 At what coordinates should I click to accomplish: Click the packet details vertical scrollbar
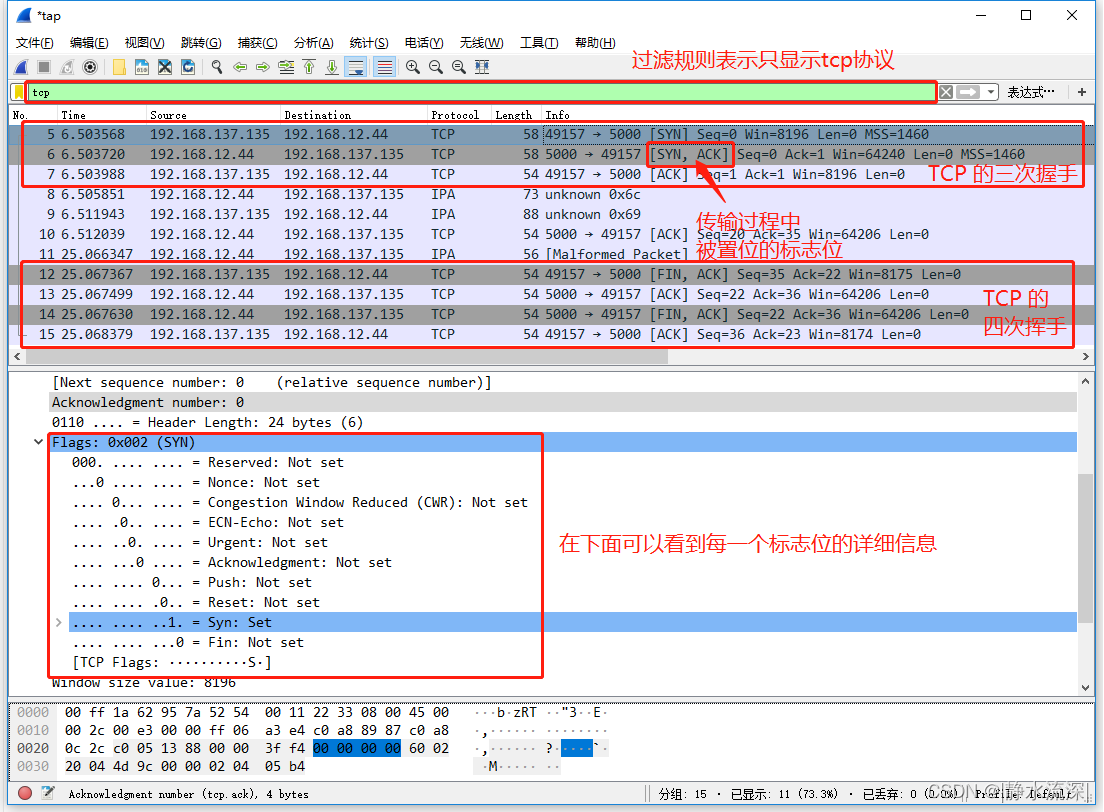tap(1085, 550)
